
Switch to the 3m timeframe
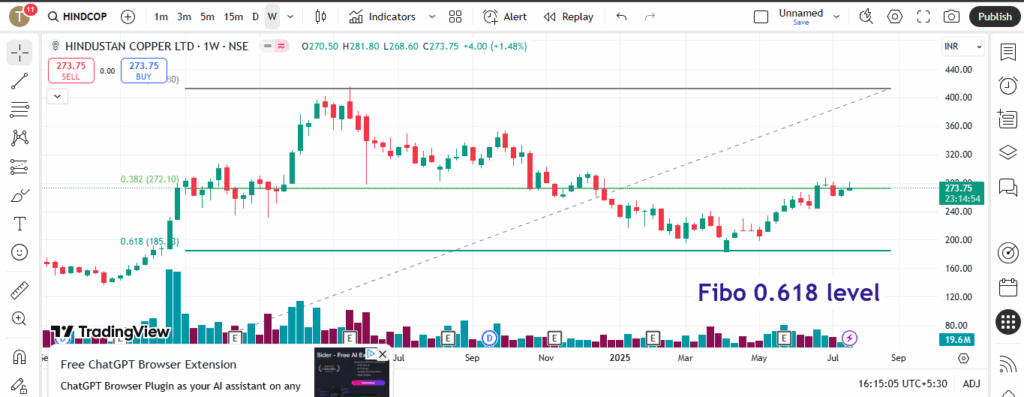pos(184,17)
